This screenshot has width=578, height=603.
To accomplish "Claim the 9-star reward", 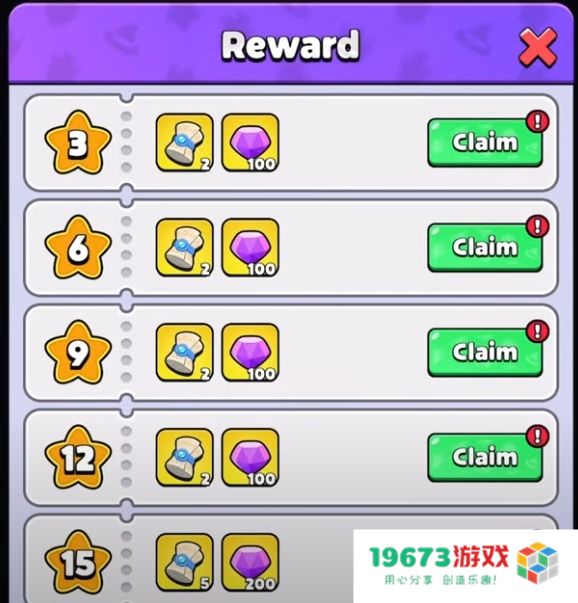I will 485,353.
